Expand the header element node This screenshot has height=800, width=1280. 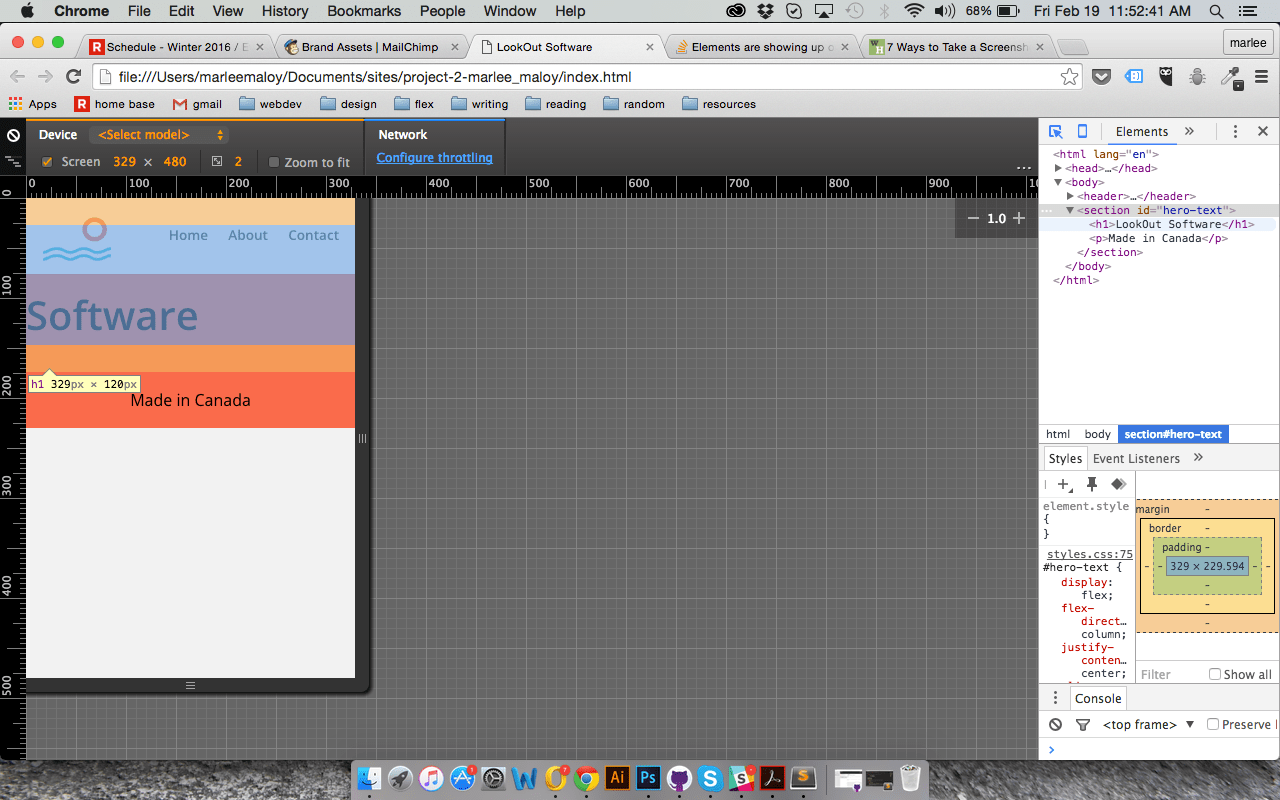1070,196
